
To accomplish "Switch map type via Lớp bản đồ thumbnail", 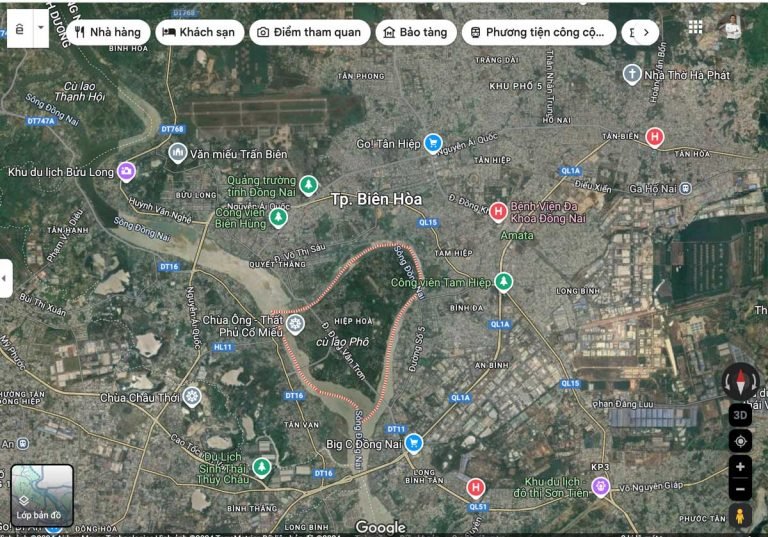I will [x=42, y=496].
